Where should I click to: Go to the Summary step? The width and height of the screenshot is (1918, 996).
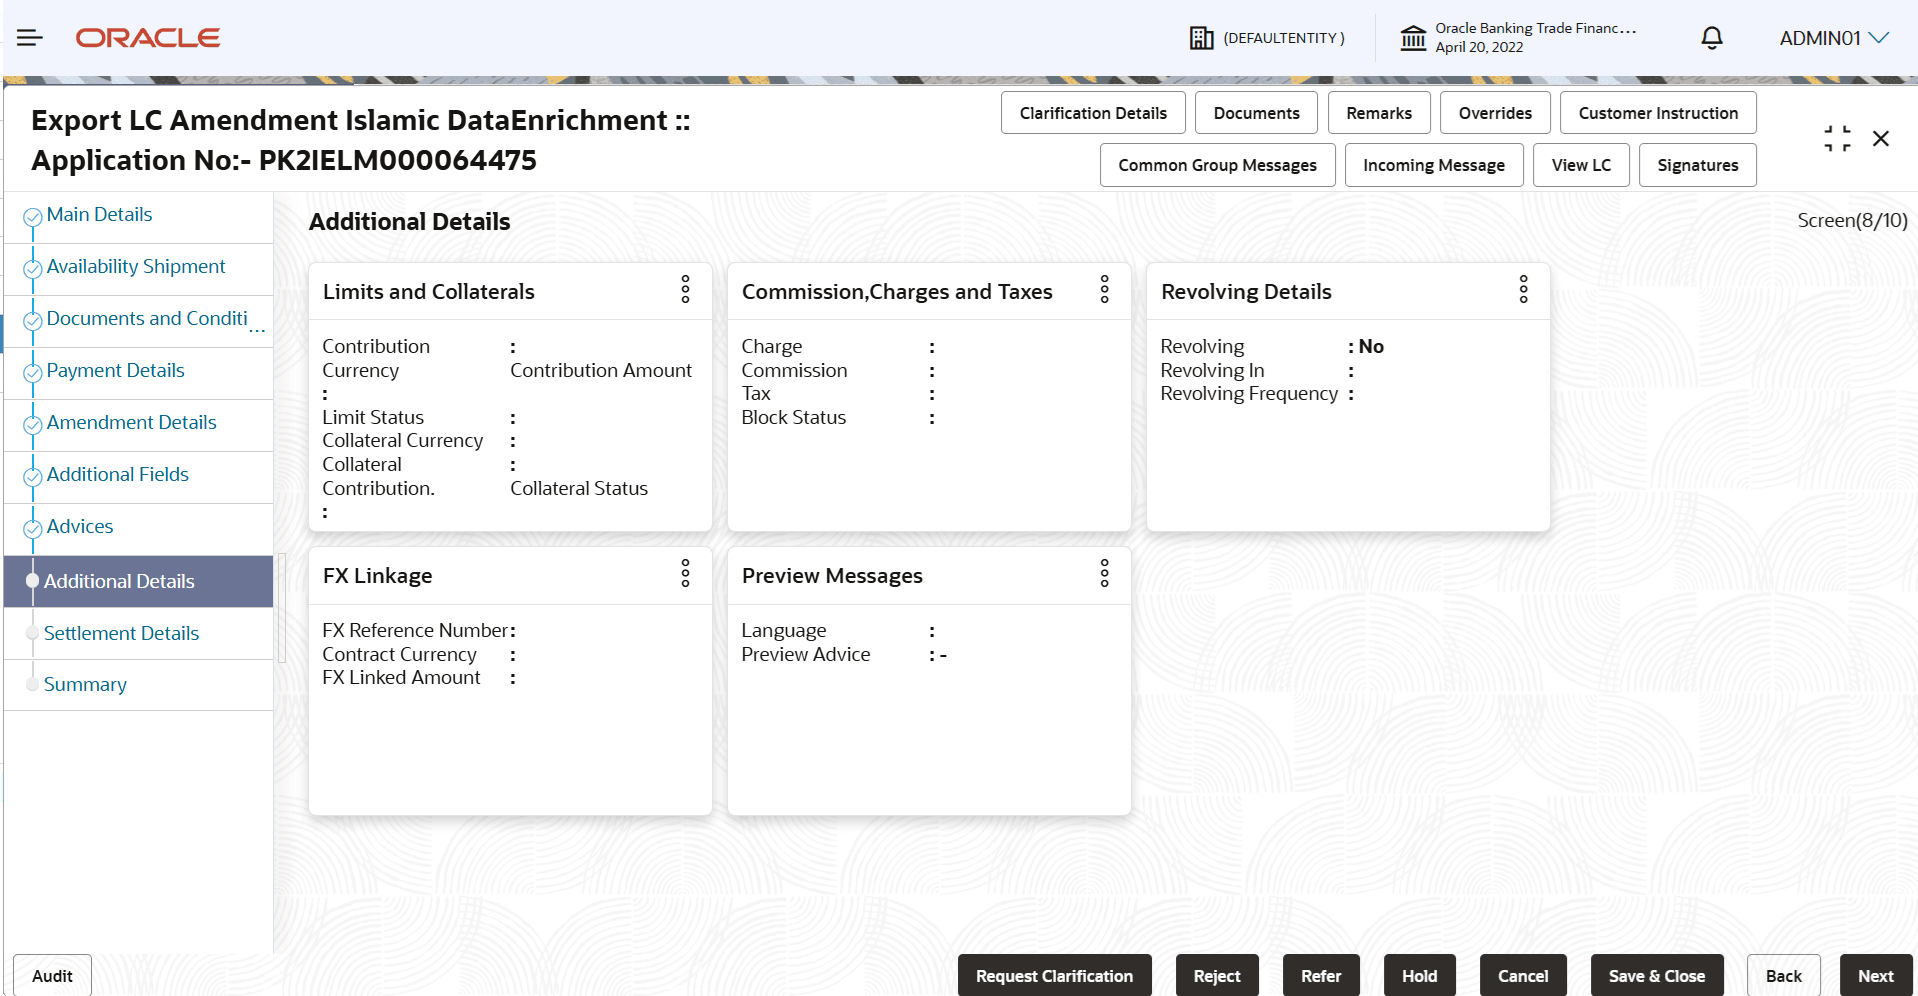(85, 685)
